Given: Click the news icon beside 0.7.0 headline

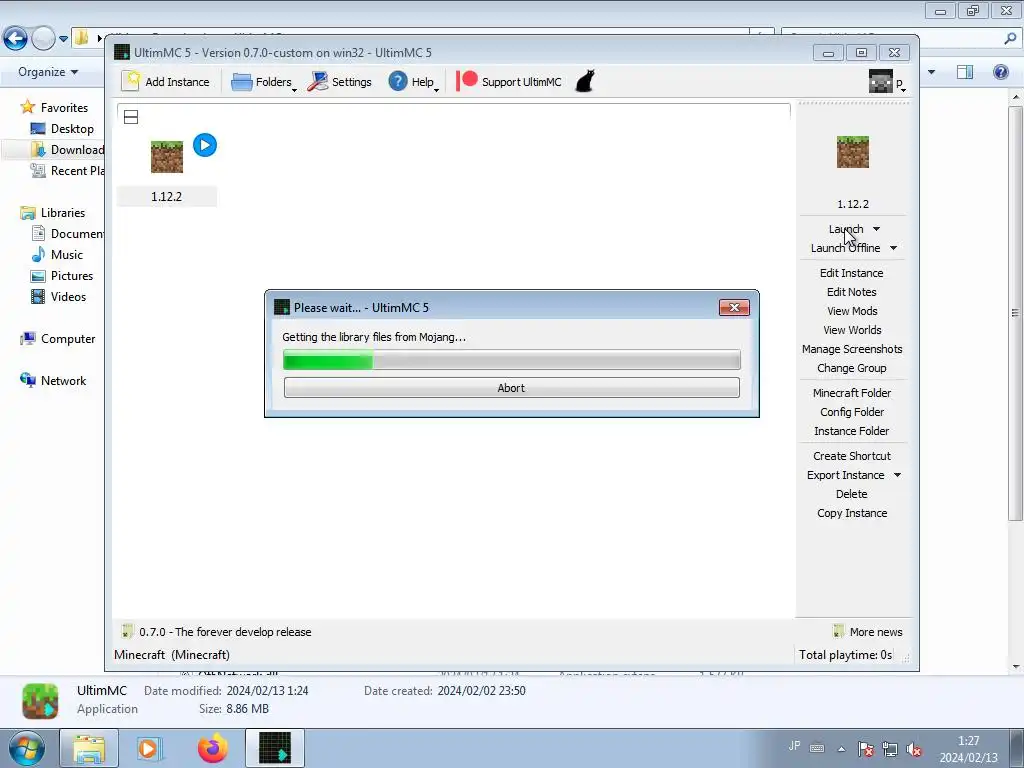Looking at the screenshot, I should [x=127, y=632].
